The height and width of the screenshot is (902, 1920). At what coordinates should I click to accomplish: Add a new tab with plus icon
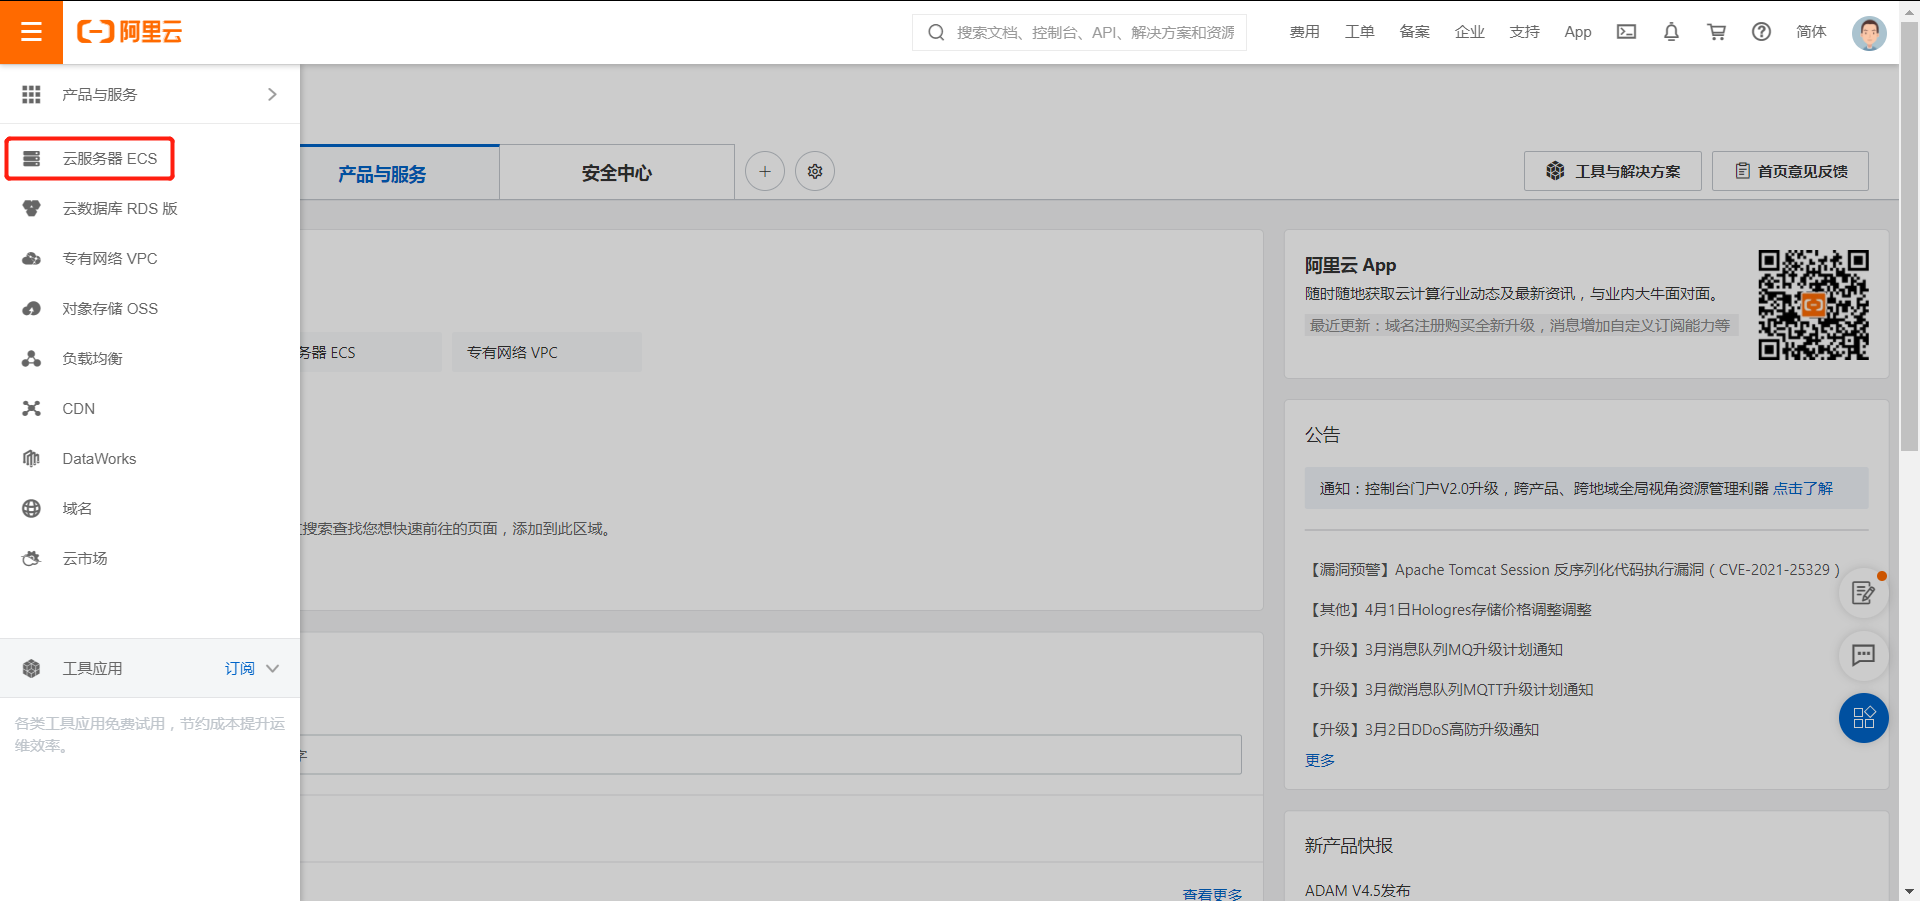765,172
